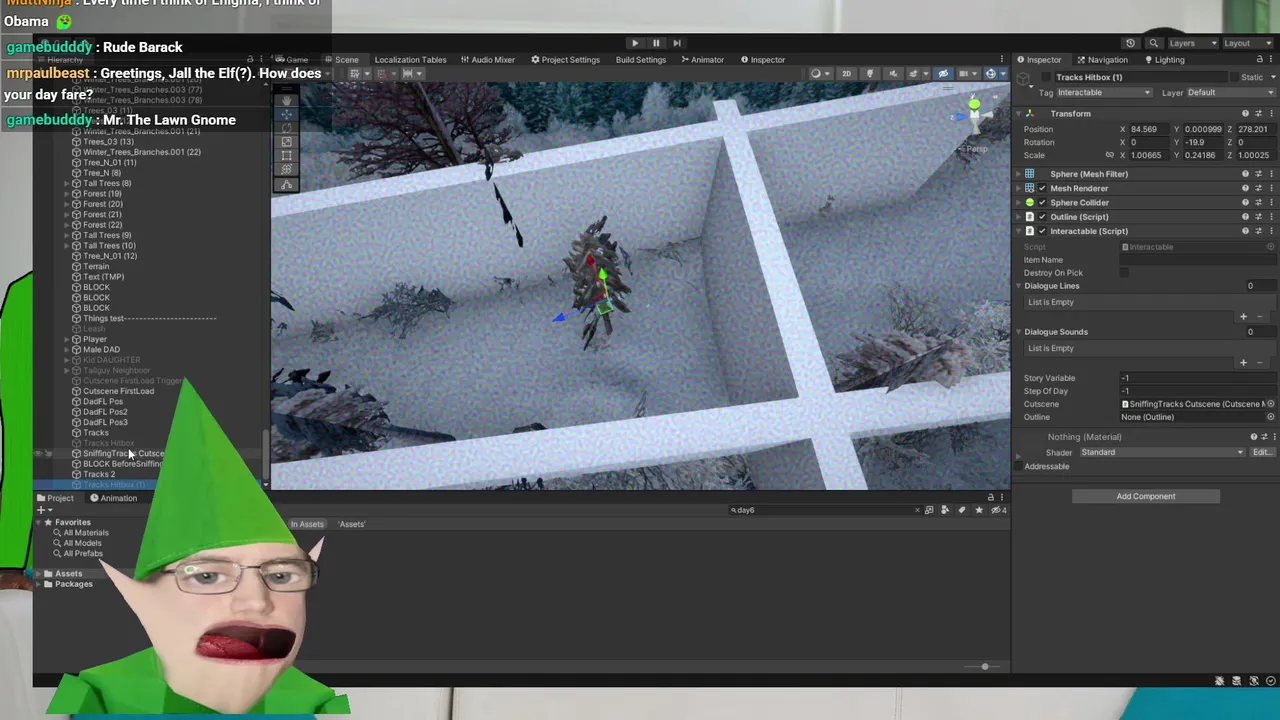
Task: Click the Position X field
Action: (x=1149, y=129)
